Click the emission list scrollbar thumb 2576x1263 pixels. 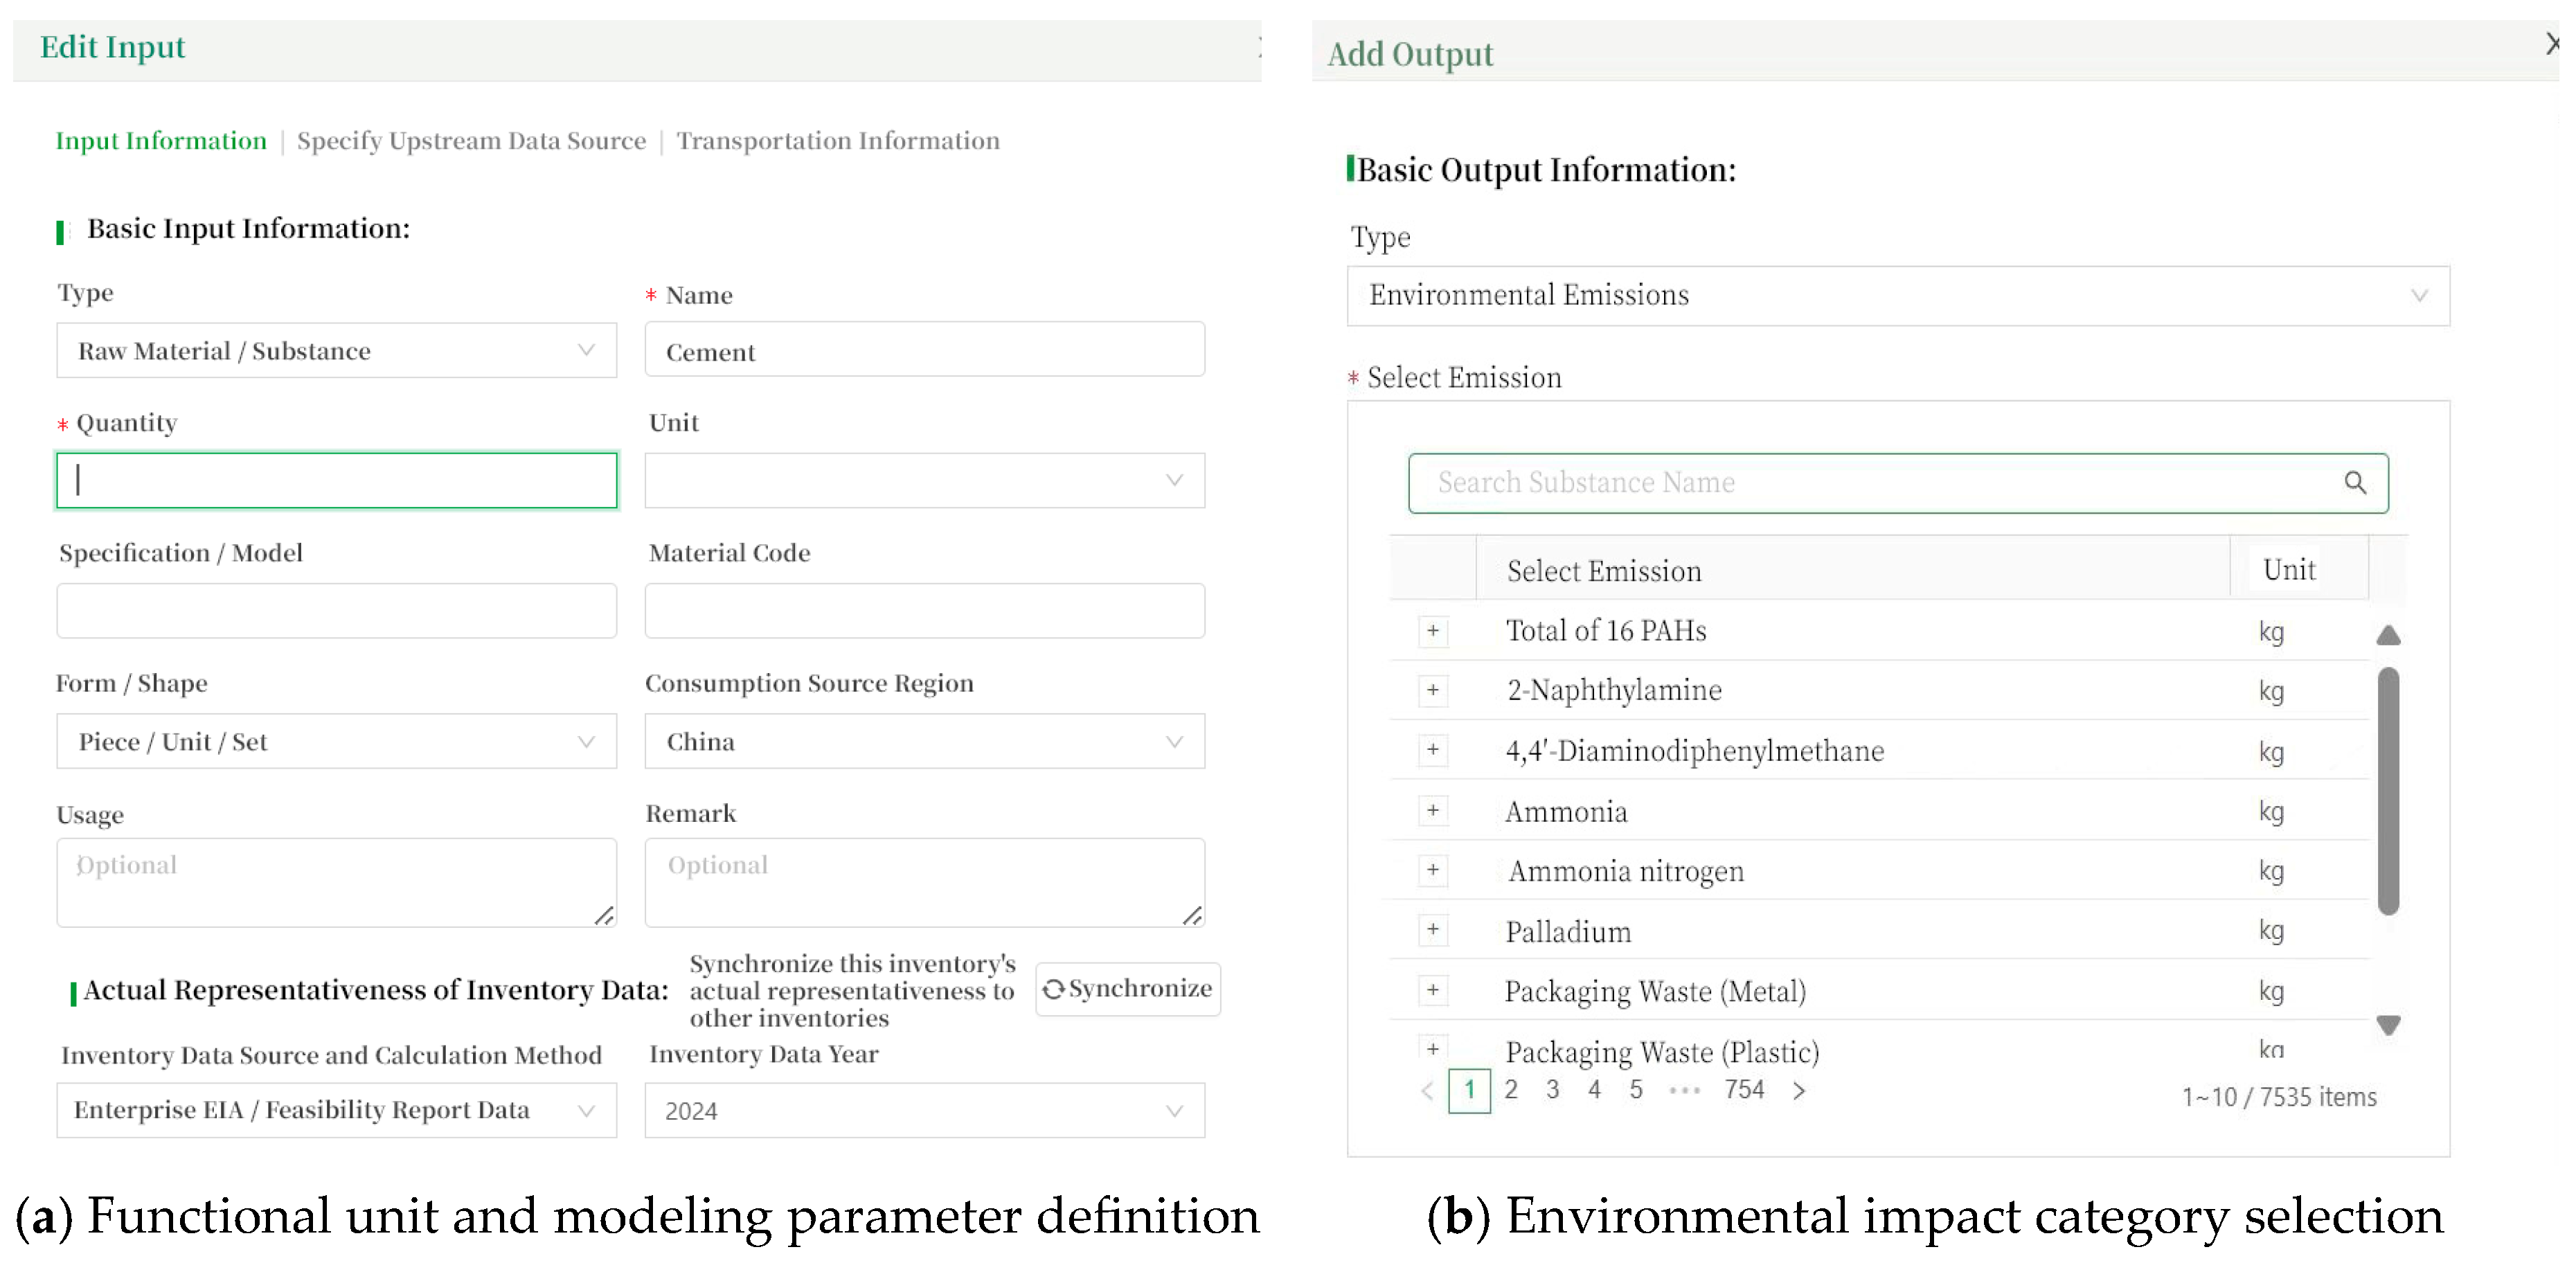click(2388, 790)
